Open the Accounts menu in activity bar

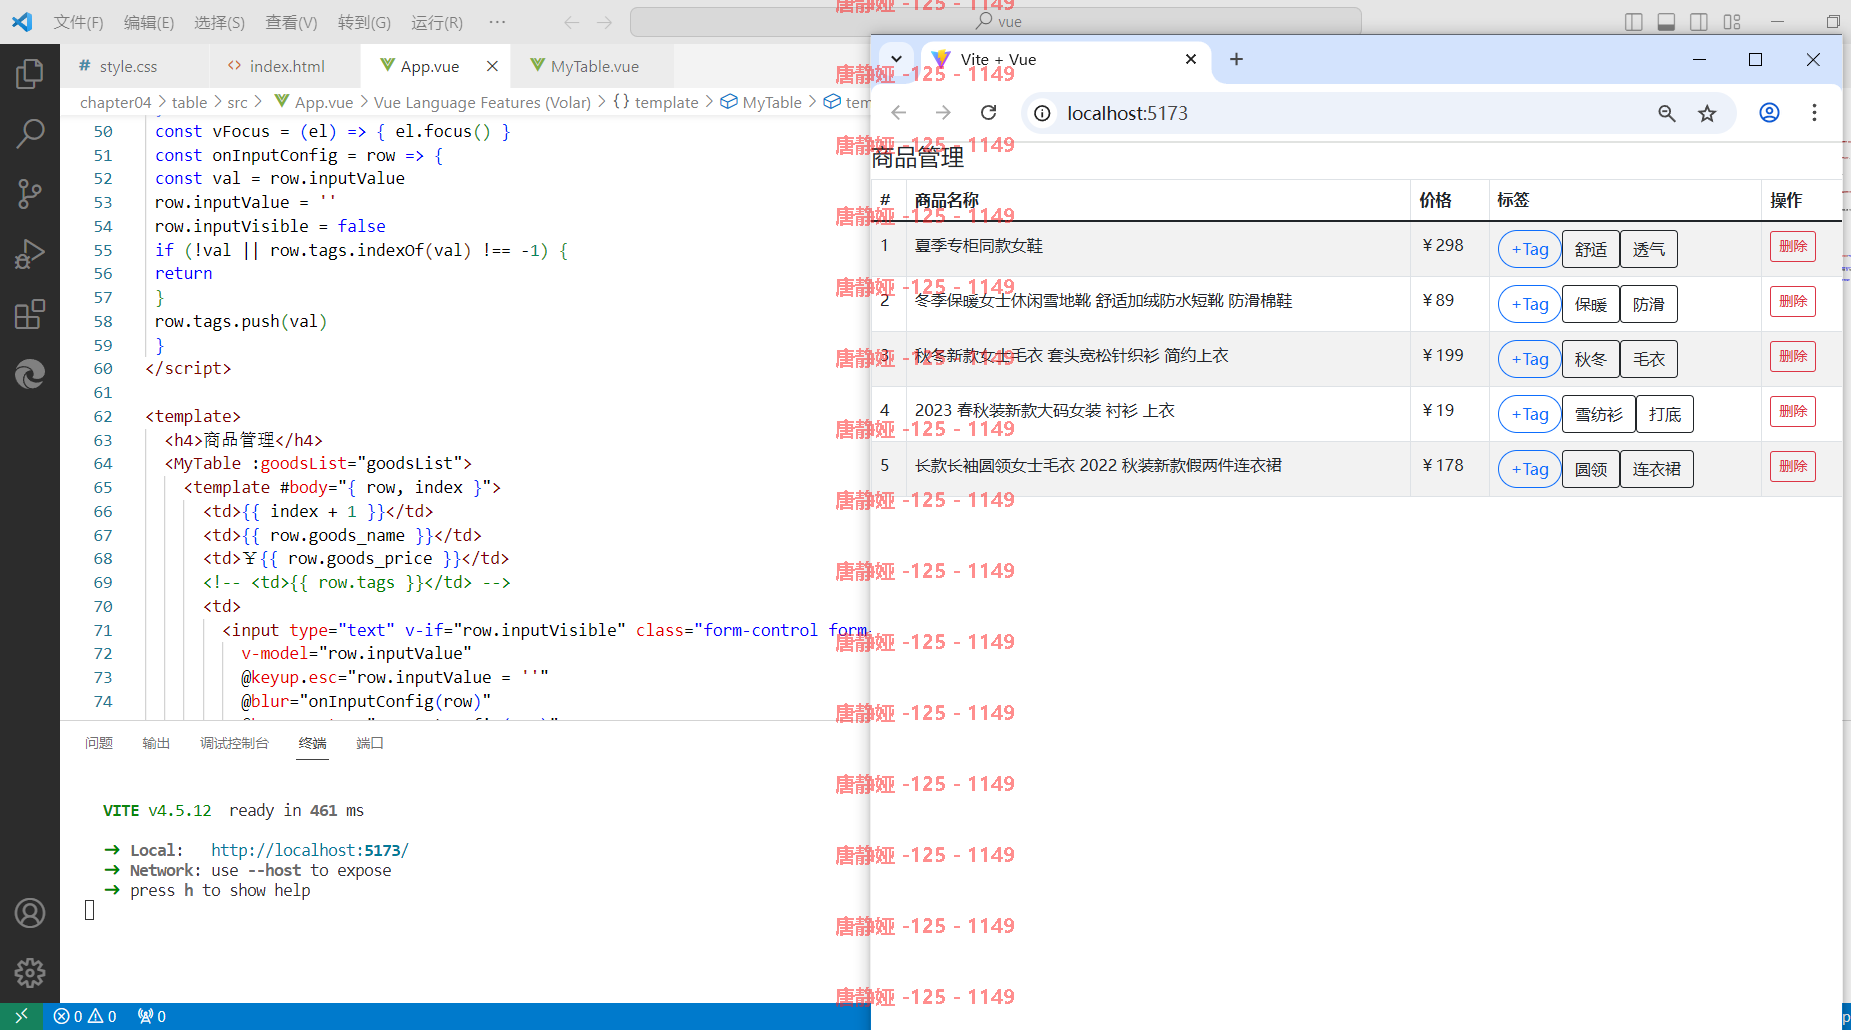30,912
